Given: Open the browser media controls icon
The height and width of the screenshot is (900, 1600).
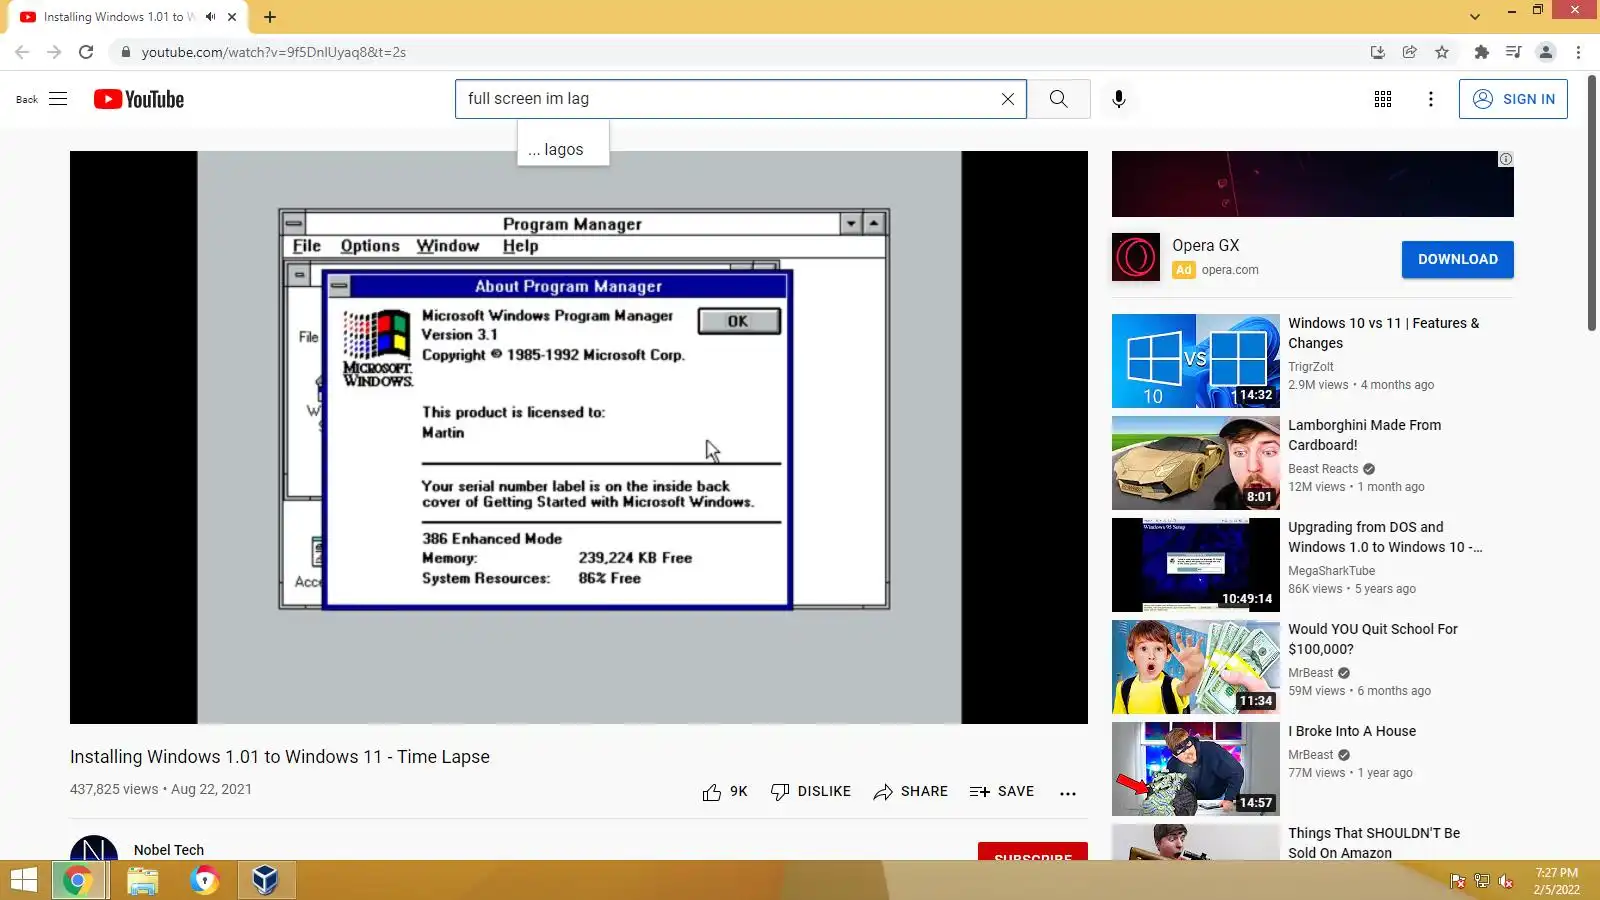Looking at the screenshot, I should click(1513, 52).
